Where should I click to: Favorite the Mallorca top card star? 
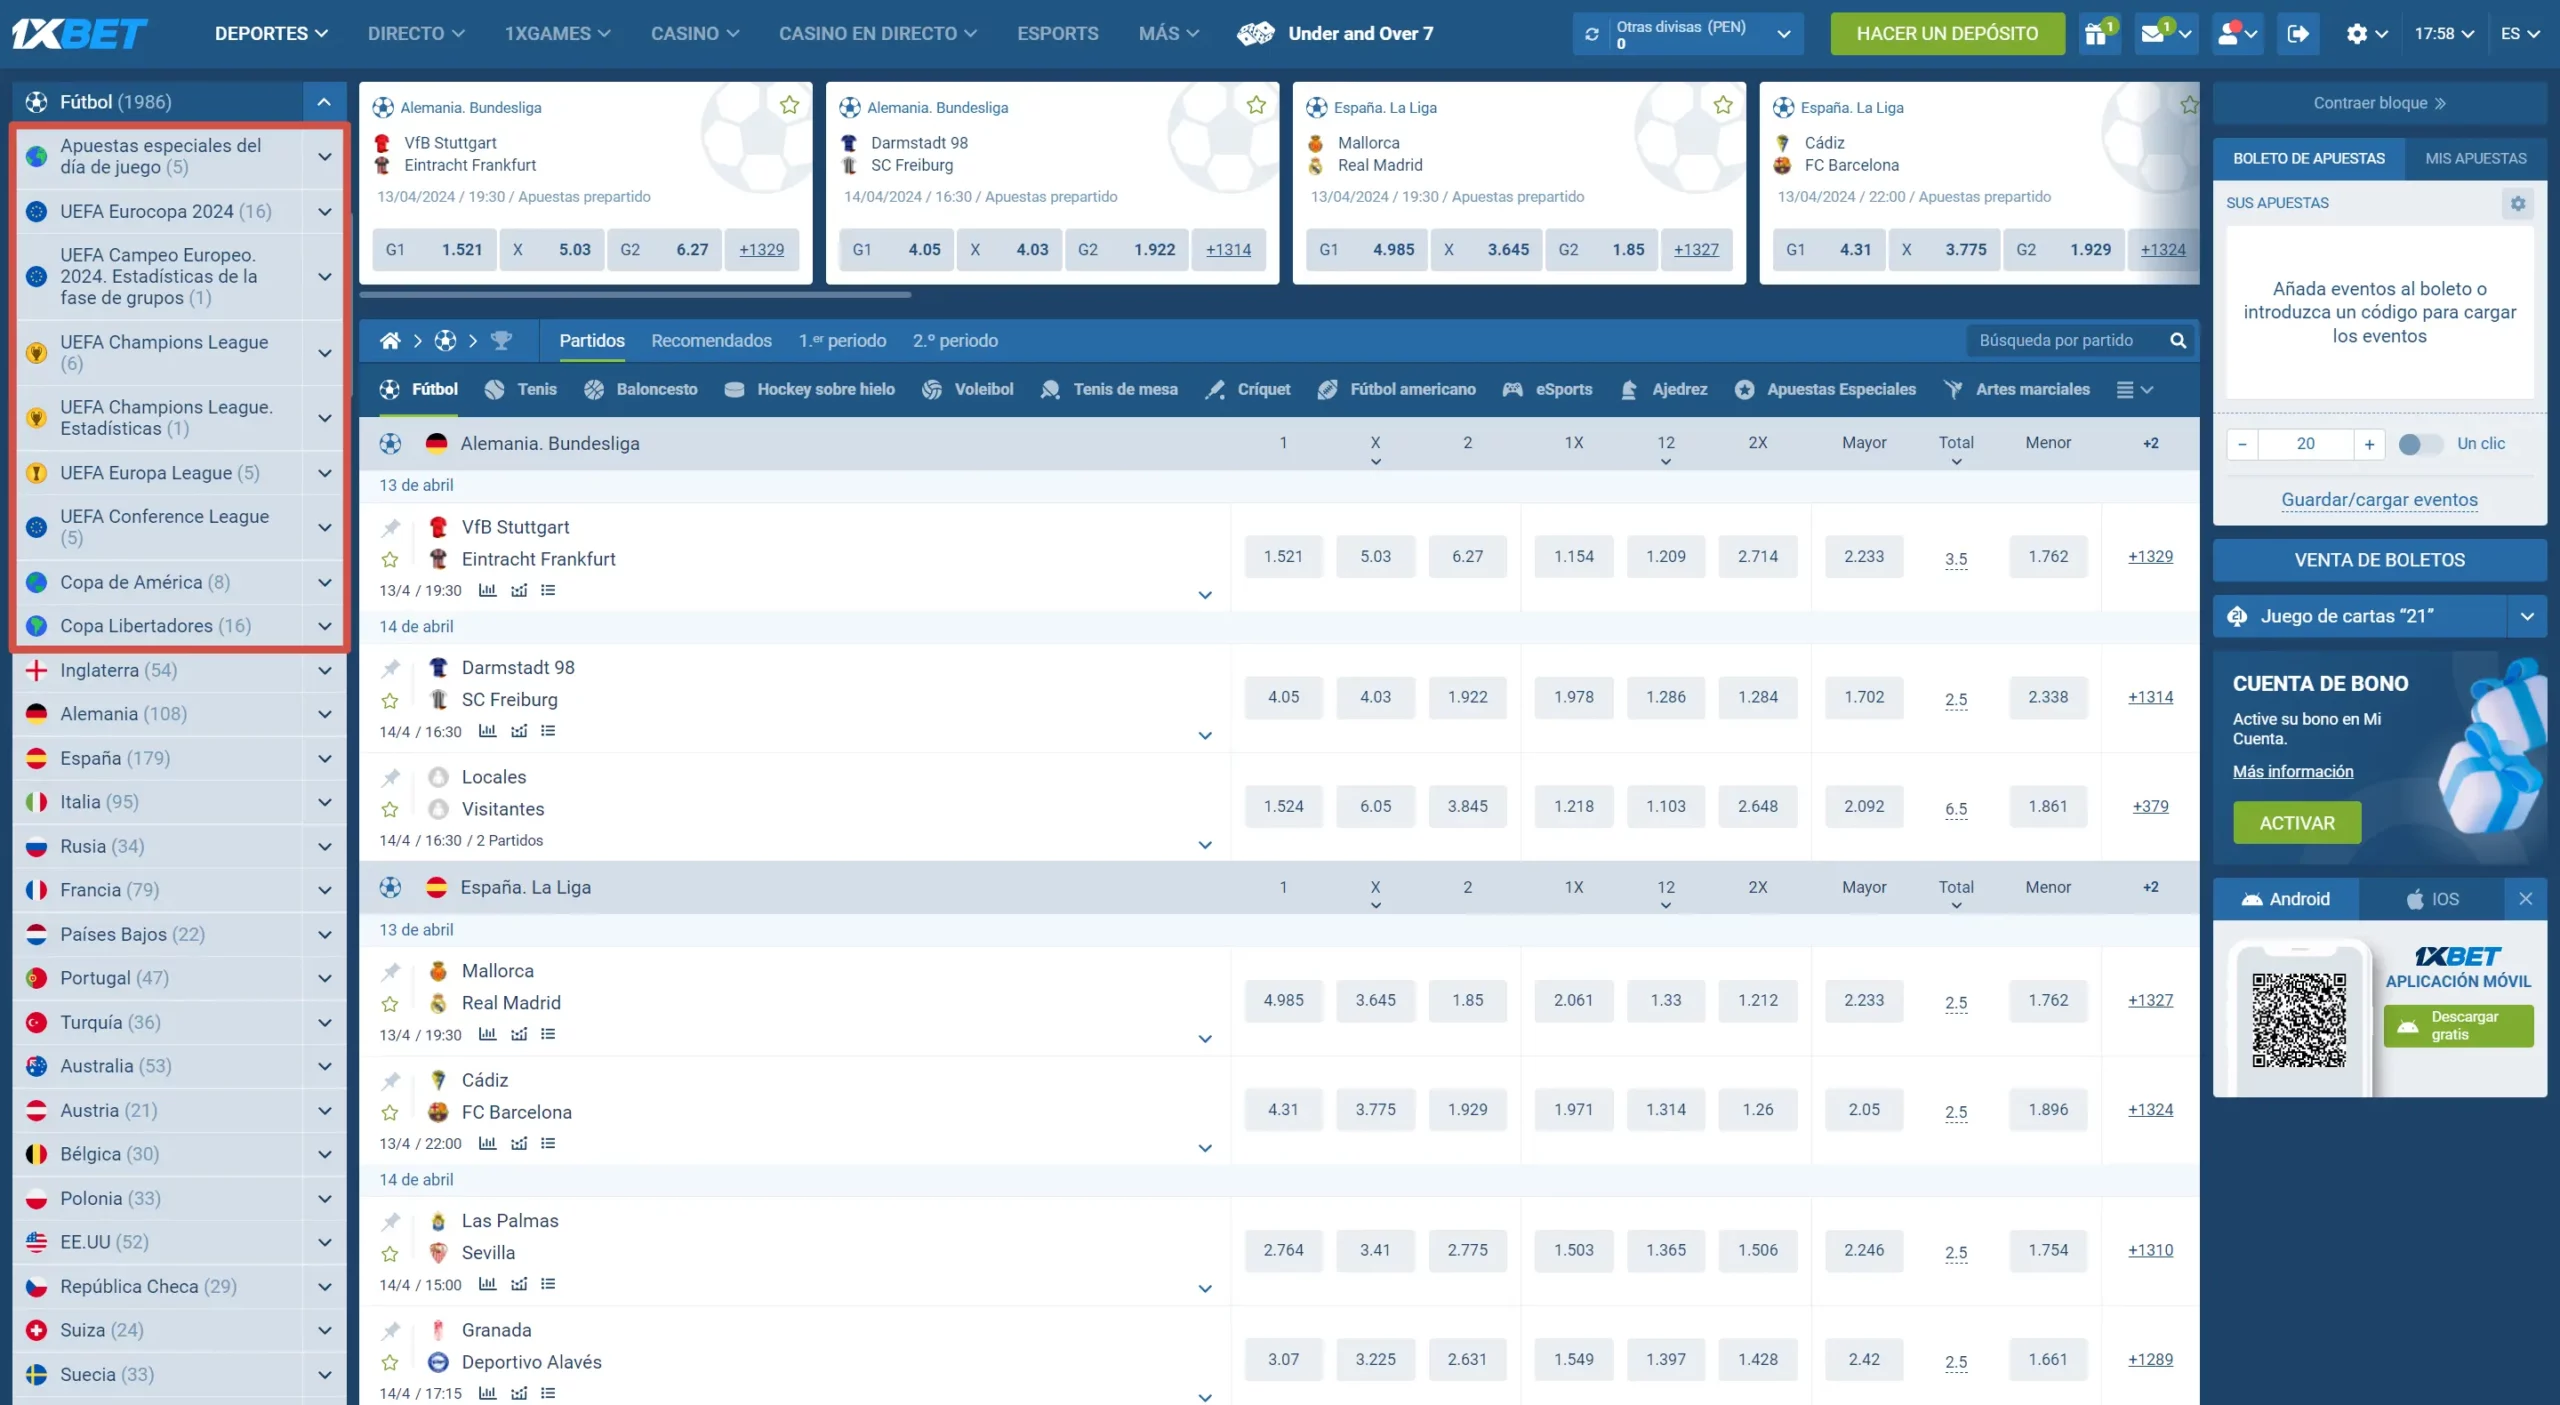click(x=1723, y=105)
